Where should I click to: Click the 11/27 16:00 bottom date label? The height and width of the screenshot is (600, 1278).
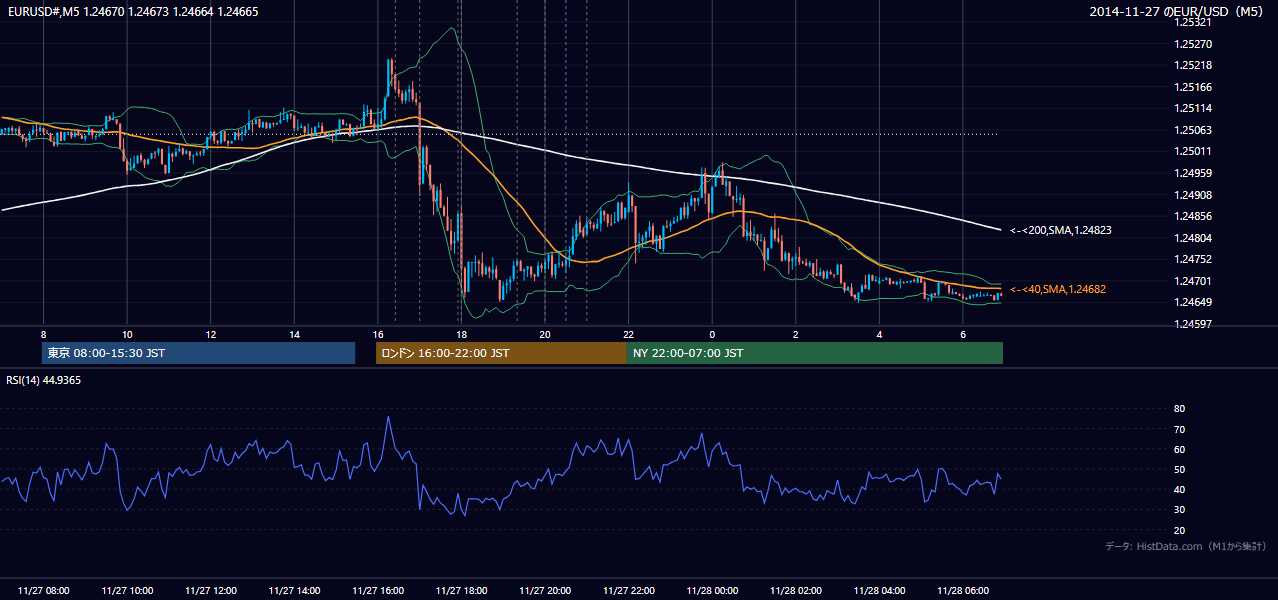click(378, 591)
